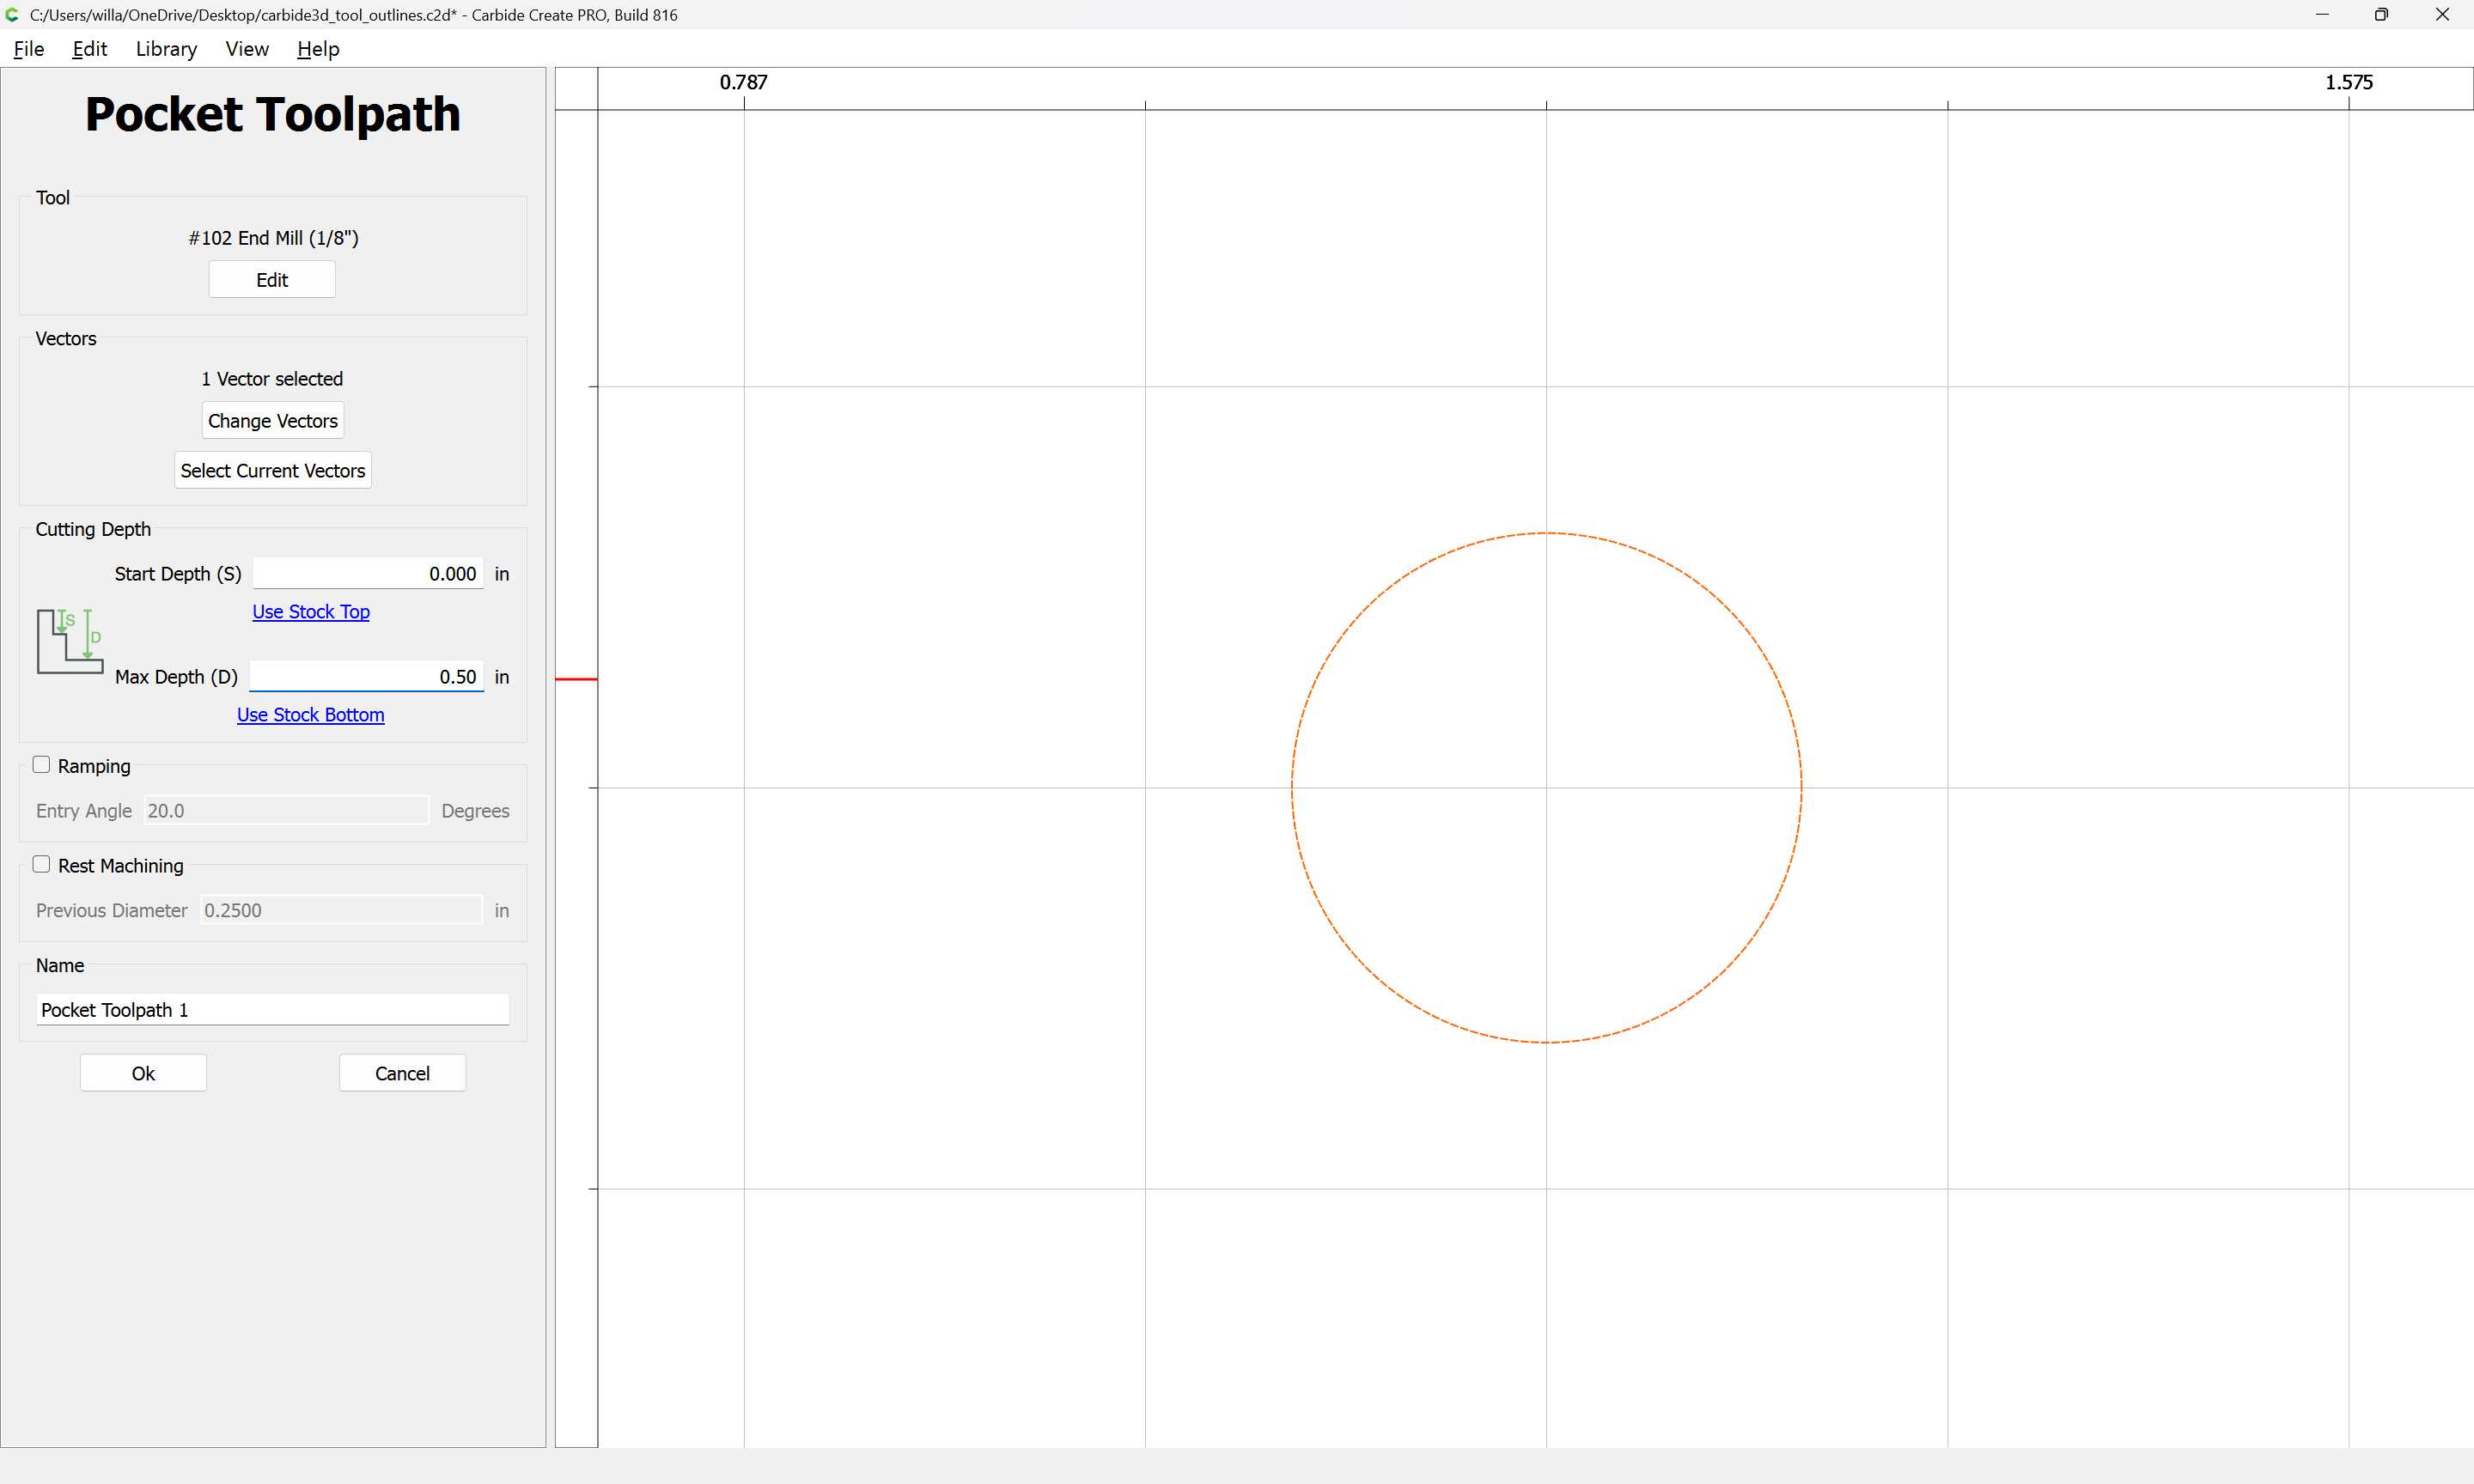Image resolution: width=2474 pixels, height=1484 pixels.
Task: Click the Start Depth input field
Action: 368,574
